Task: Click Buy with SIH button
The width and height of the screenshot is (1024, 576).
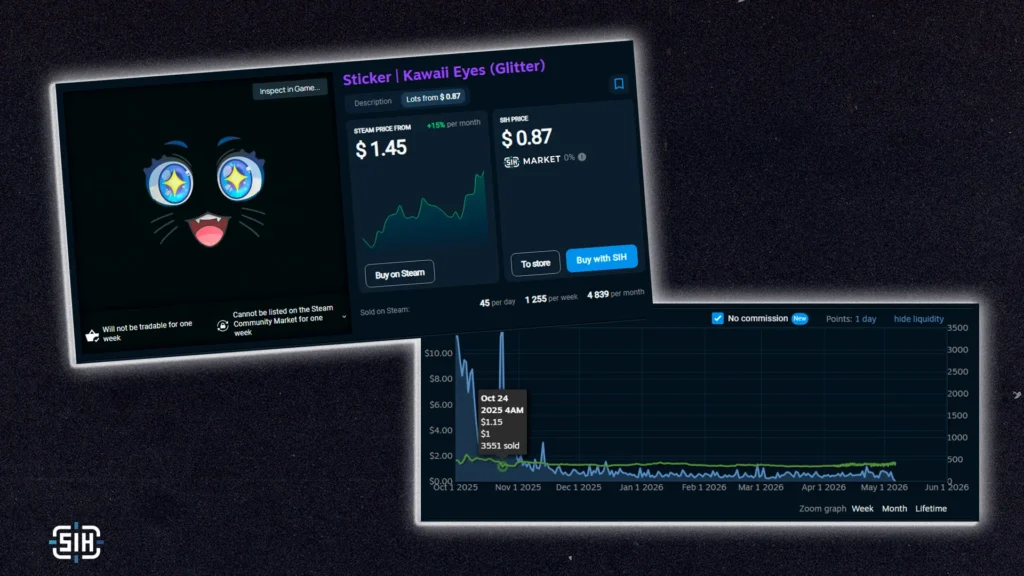Action: click(x=601, y=259)
